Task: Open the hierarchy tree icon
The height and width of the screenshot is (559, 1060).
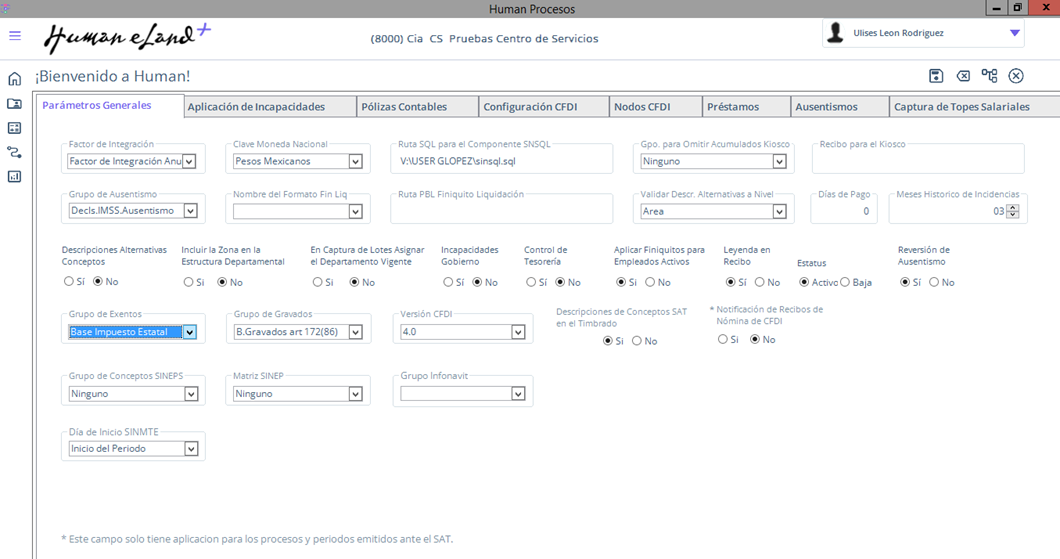Action: (989, 76)
